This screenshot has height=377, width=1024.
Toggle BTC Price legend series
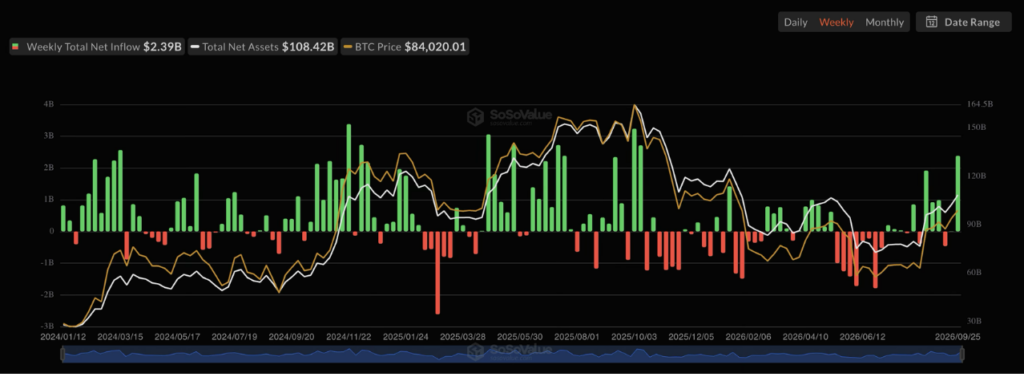click(x=405, y=47)
